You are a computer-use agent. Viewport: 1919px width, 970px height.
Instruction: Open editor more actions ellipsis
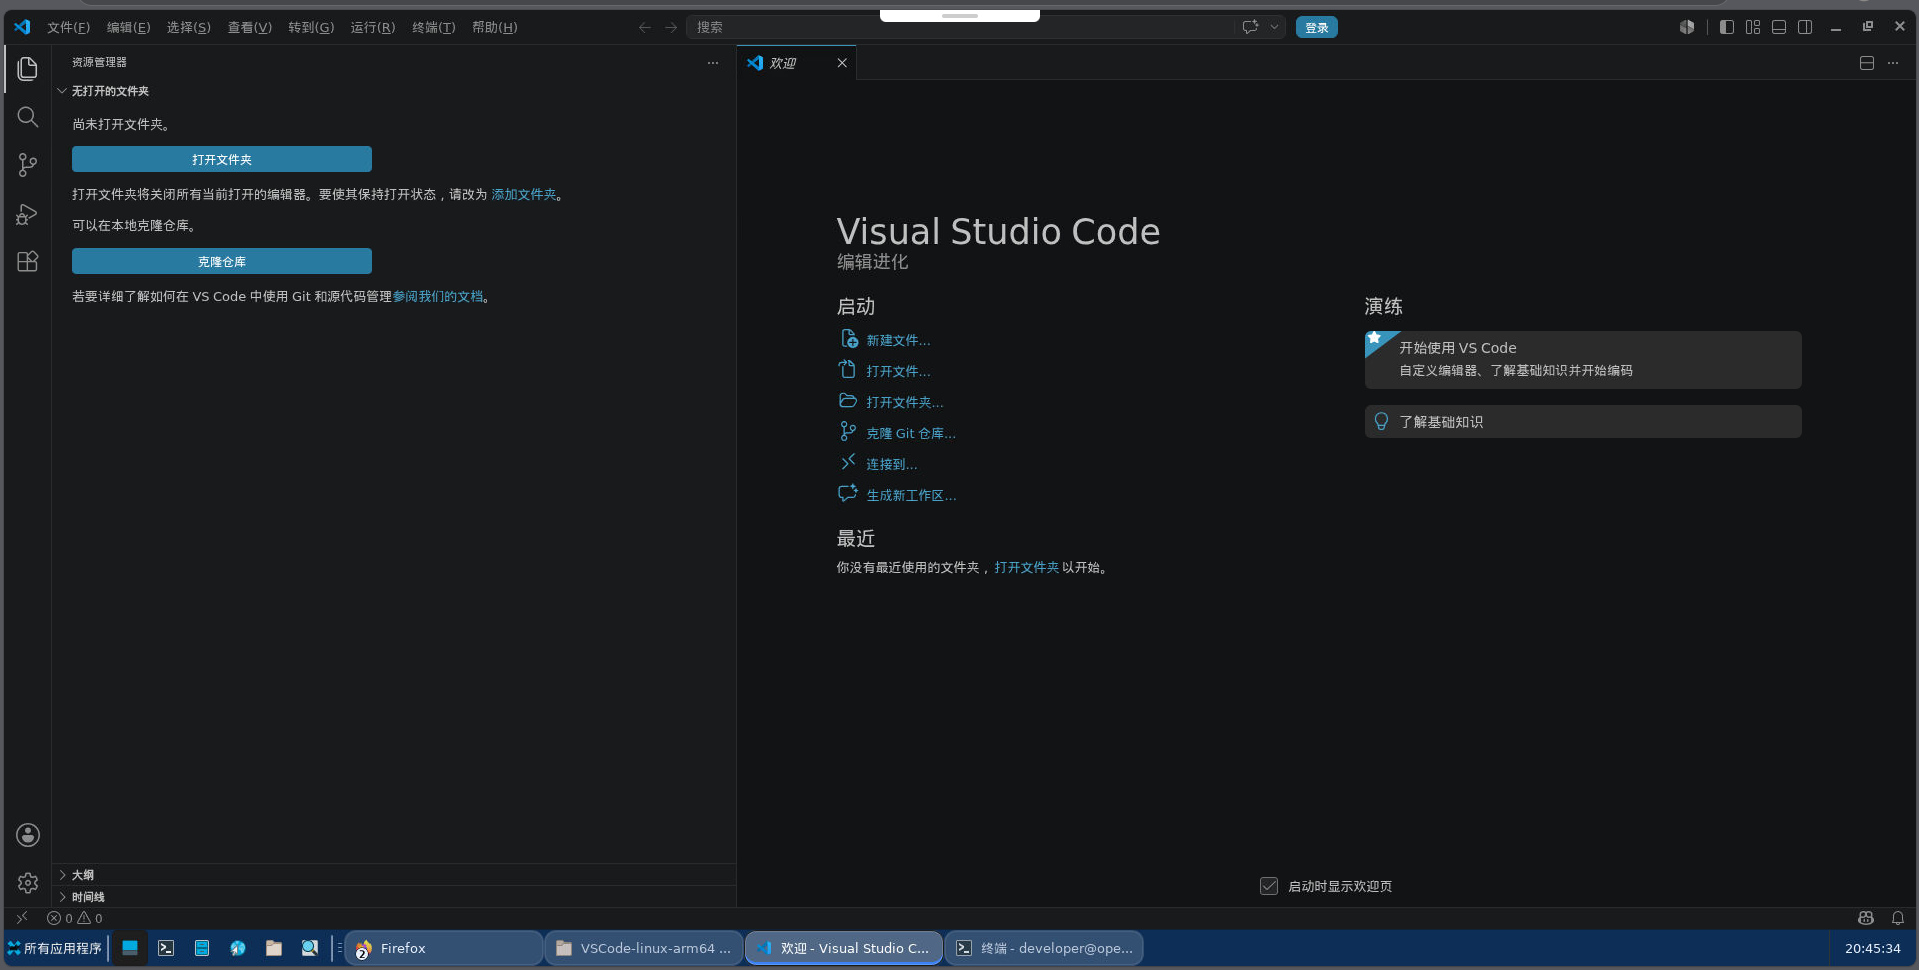[1893, 63]
